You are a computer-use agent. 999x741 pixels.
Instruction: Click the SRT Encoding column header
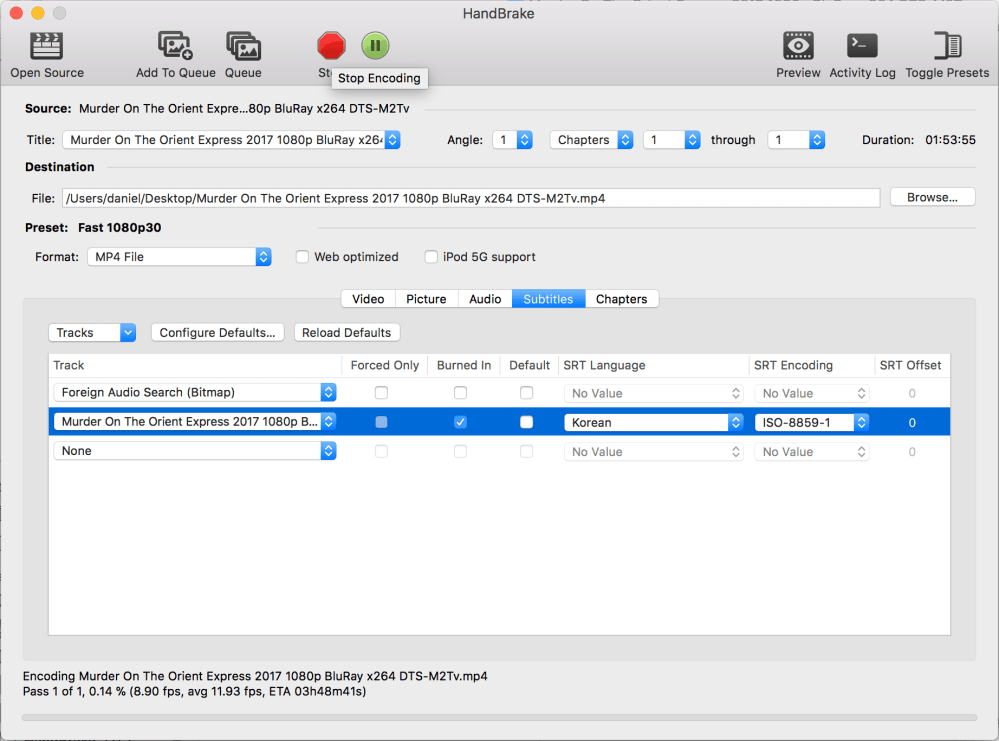pyautogui.click(x=812, y=365)
